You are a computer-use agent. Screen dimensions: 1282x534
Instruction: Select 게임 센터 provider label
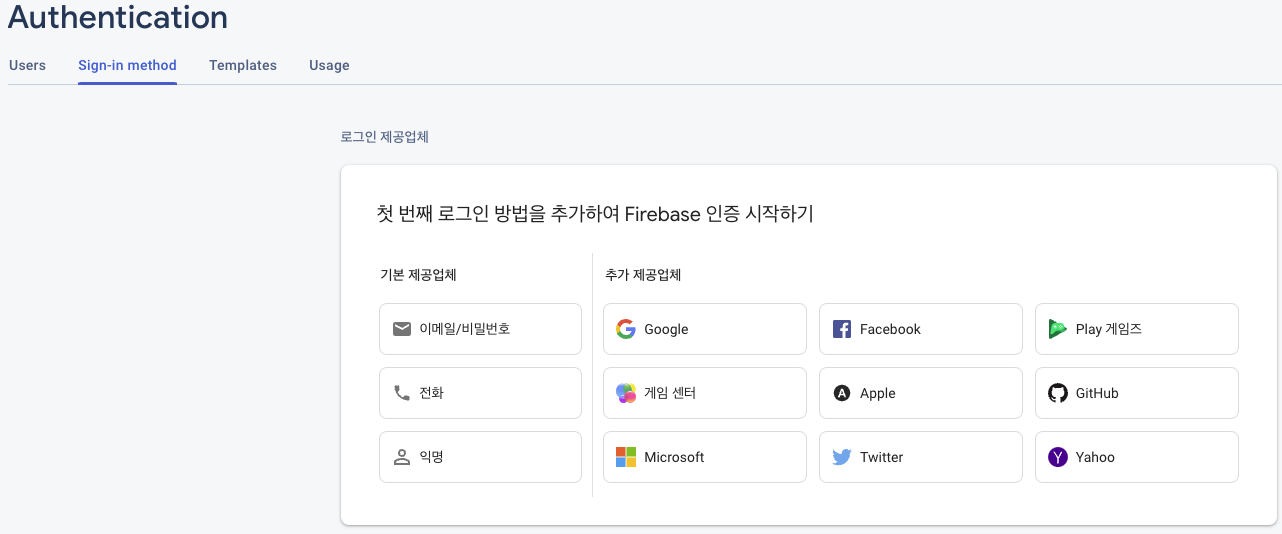(x=670, y=393)
